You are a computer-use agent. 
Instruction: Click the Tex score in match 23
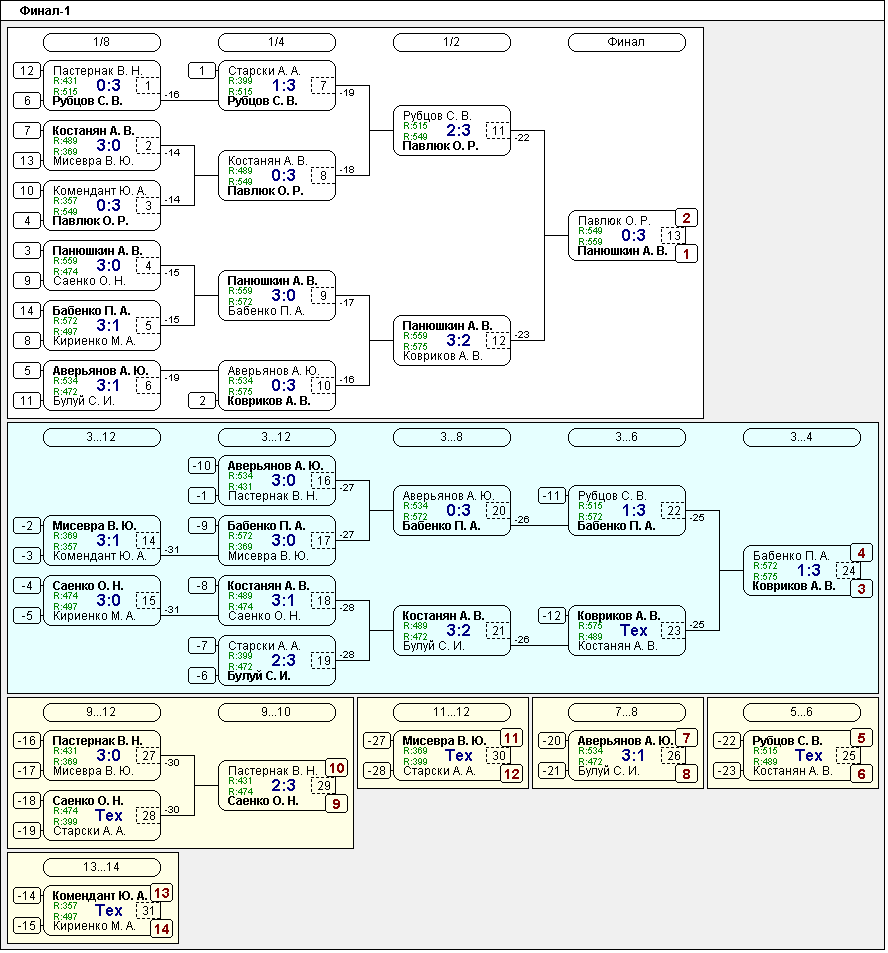tap(633, 630)
